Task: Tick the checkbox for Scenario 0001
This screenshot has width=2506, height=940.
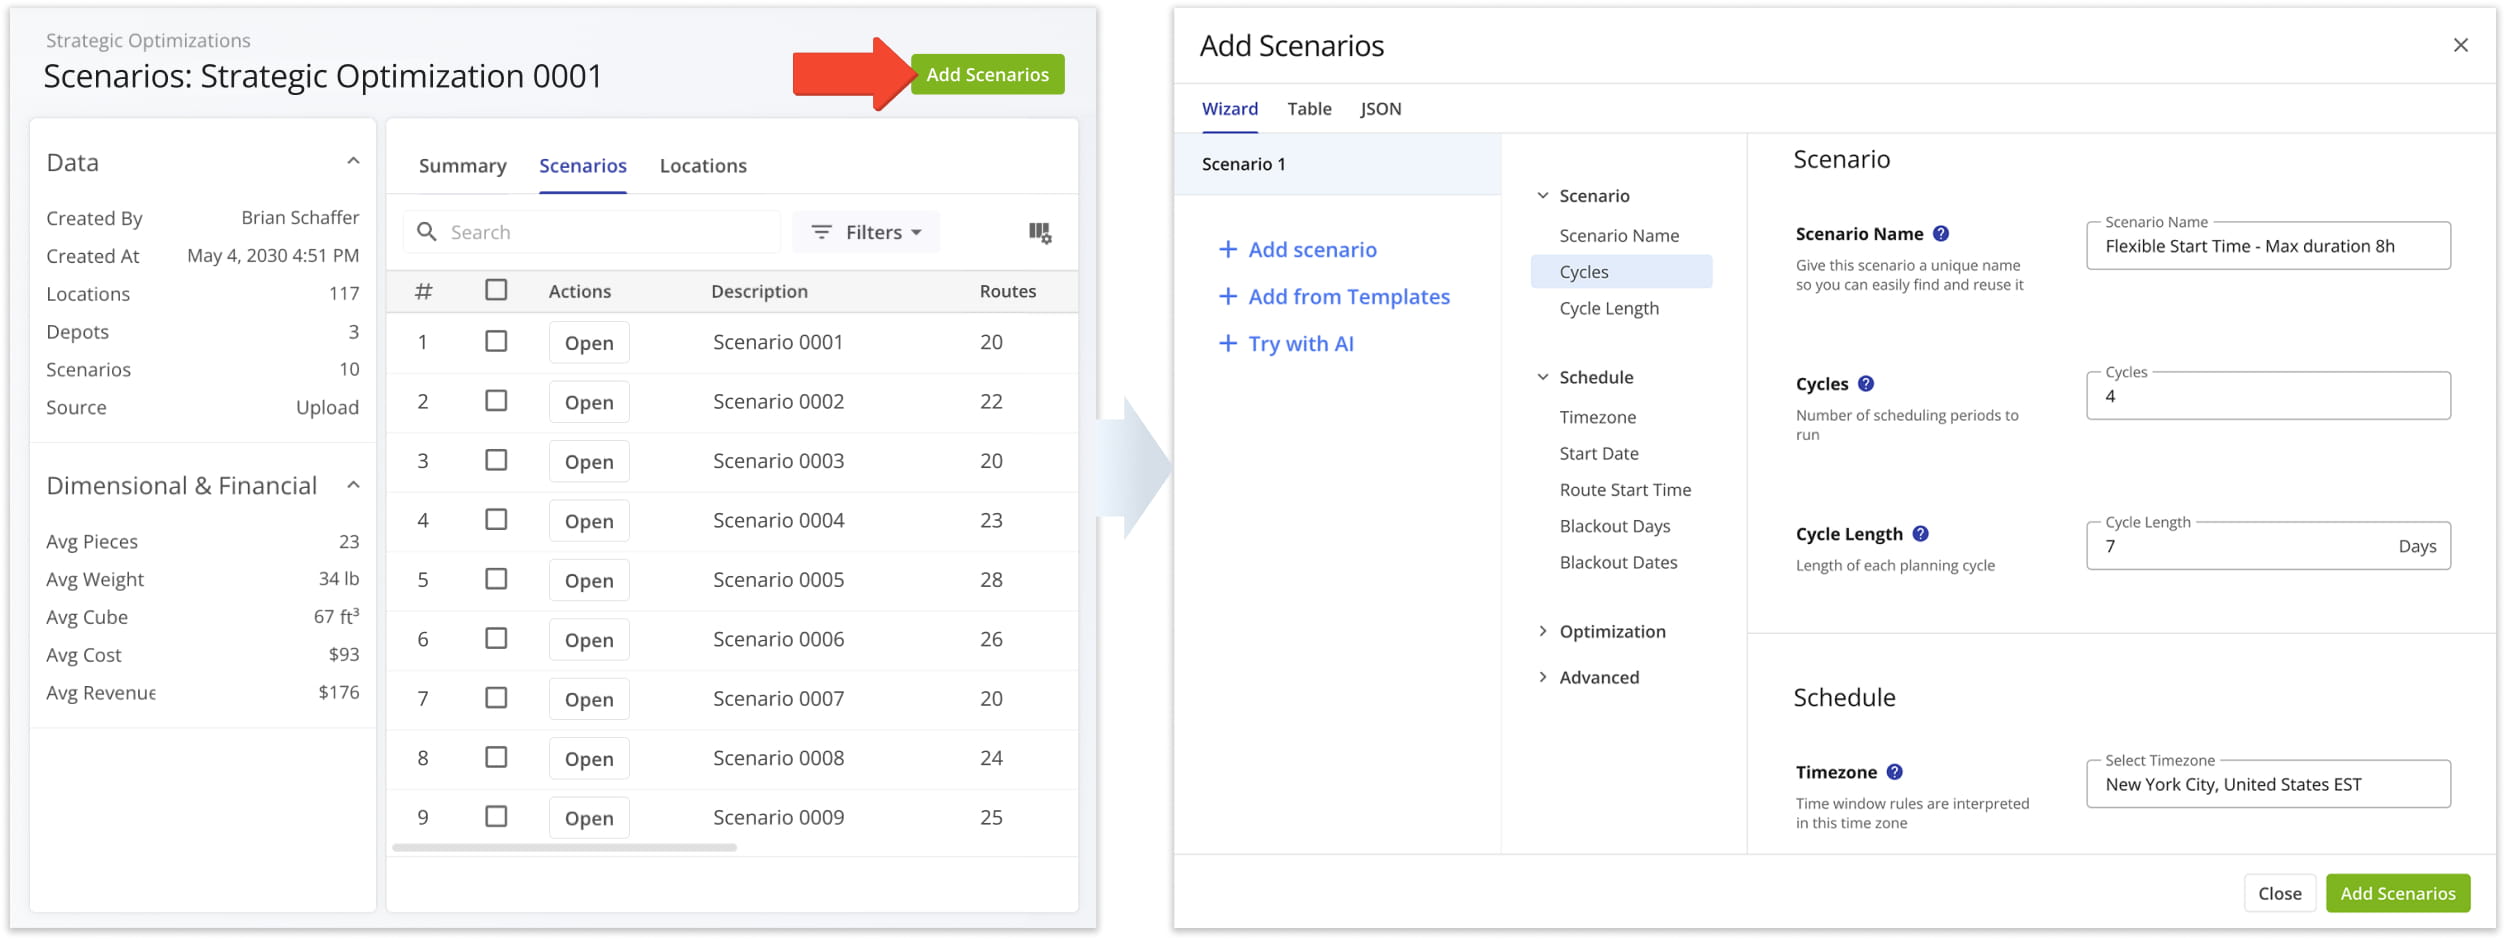Action: 496,342
